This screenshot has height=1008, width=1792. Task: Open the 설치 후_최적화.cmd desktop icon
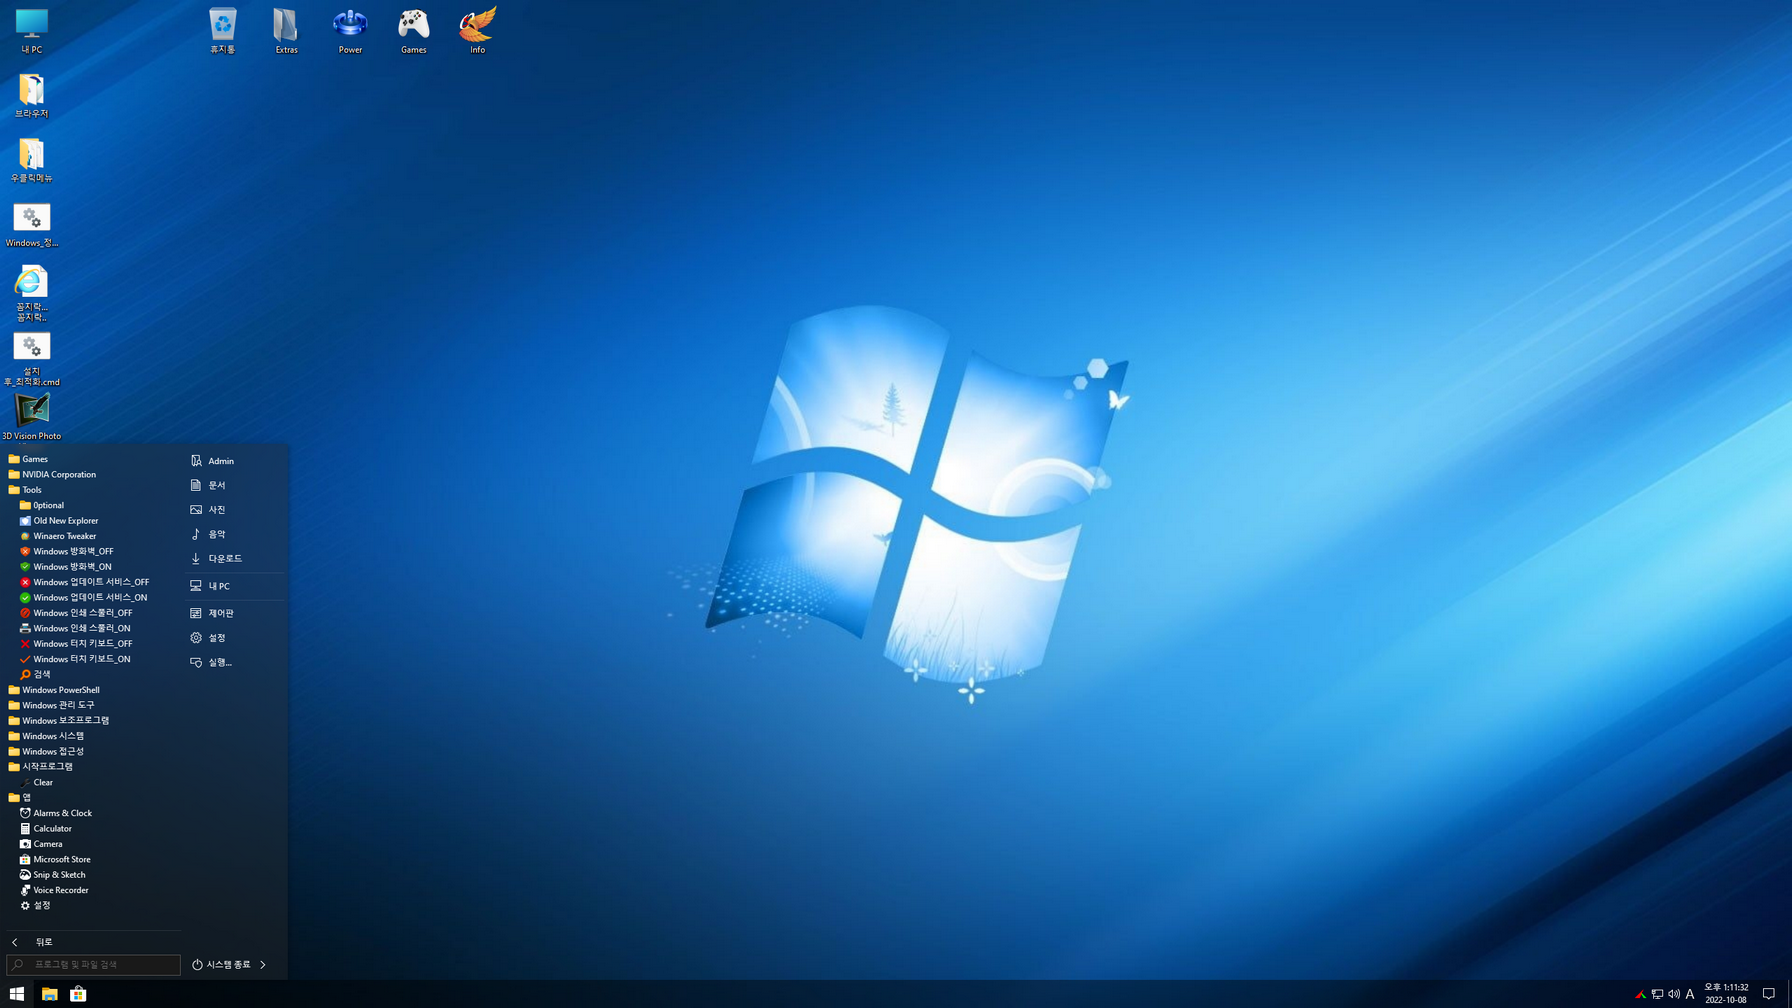31,359
